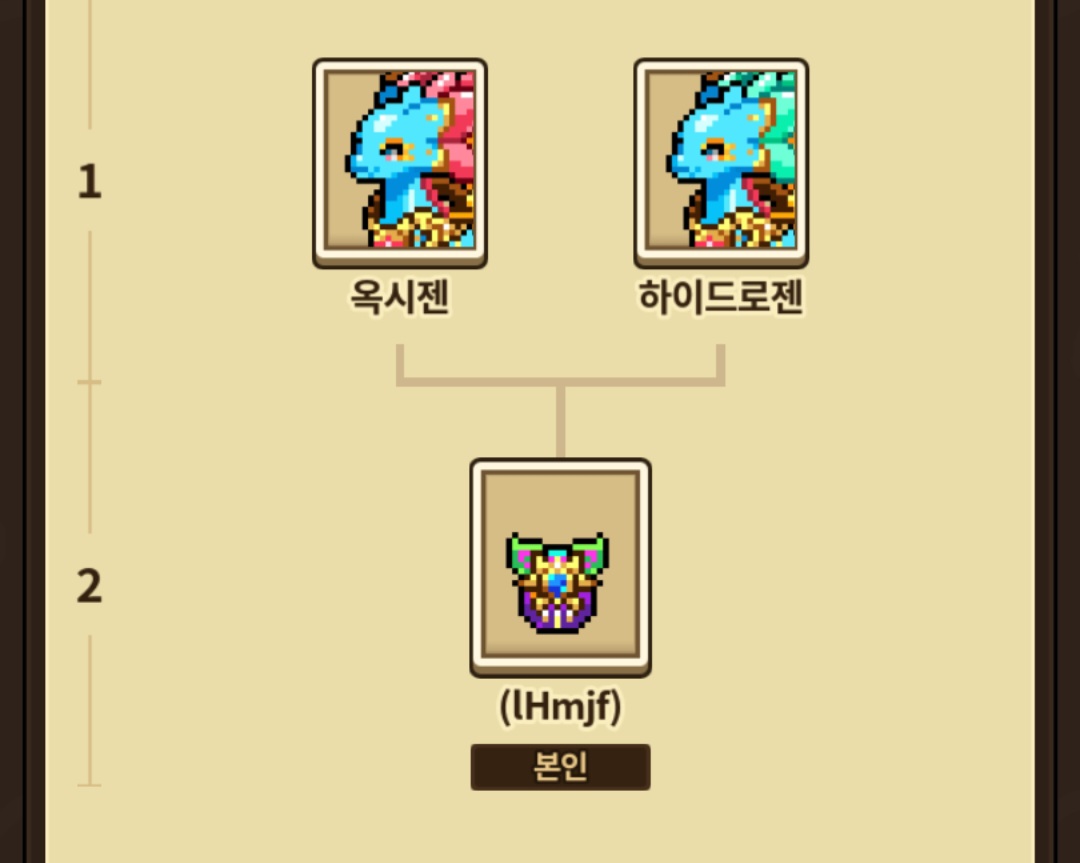Screen dimensions: 1080x863
Task: Select generation number 1 on the timeline
Action: point(90,182)
